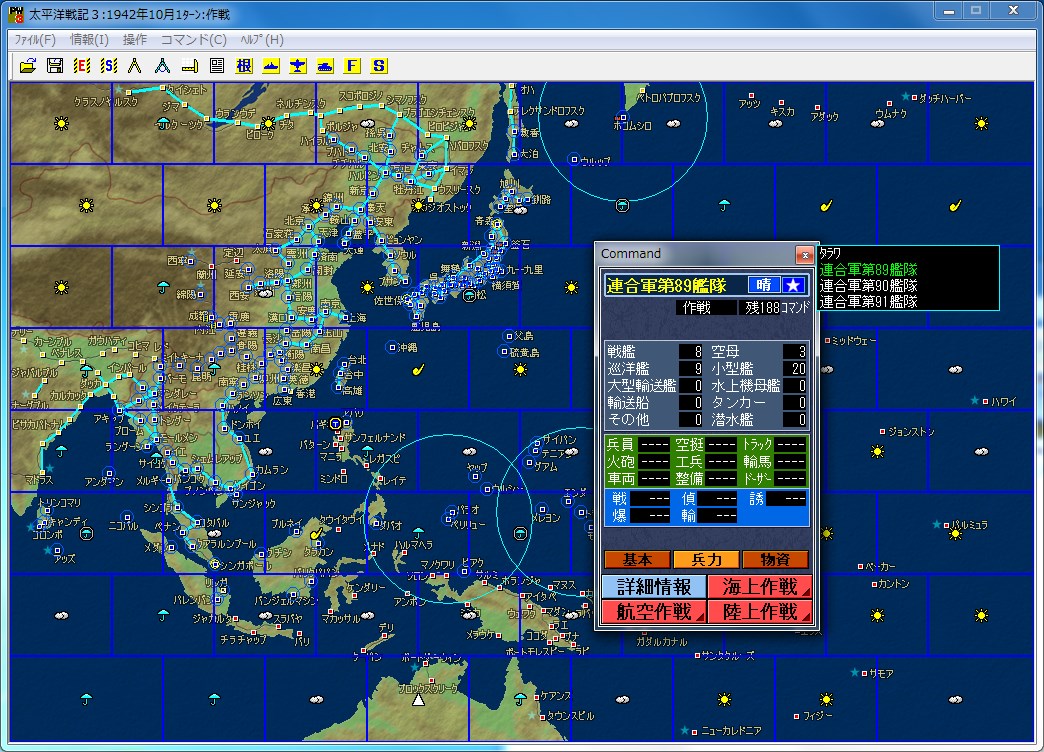Click the タラワ heading in fleet list
Viewport: 1044px width, 752px height.
[830, 253]
